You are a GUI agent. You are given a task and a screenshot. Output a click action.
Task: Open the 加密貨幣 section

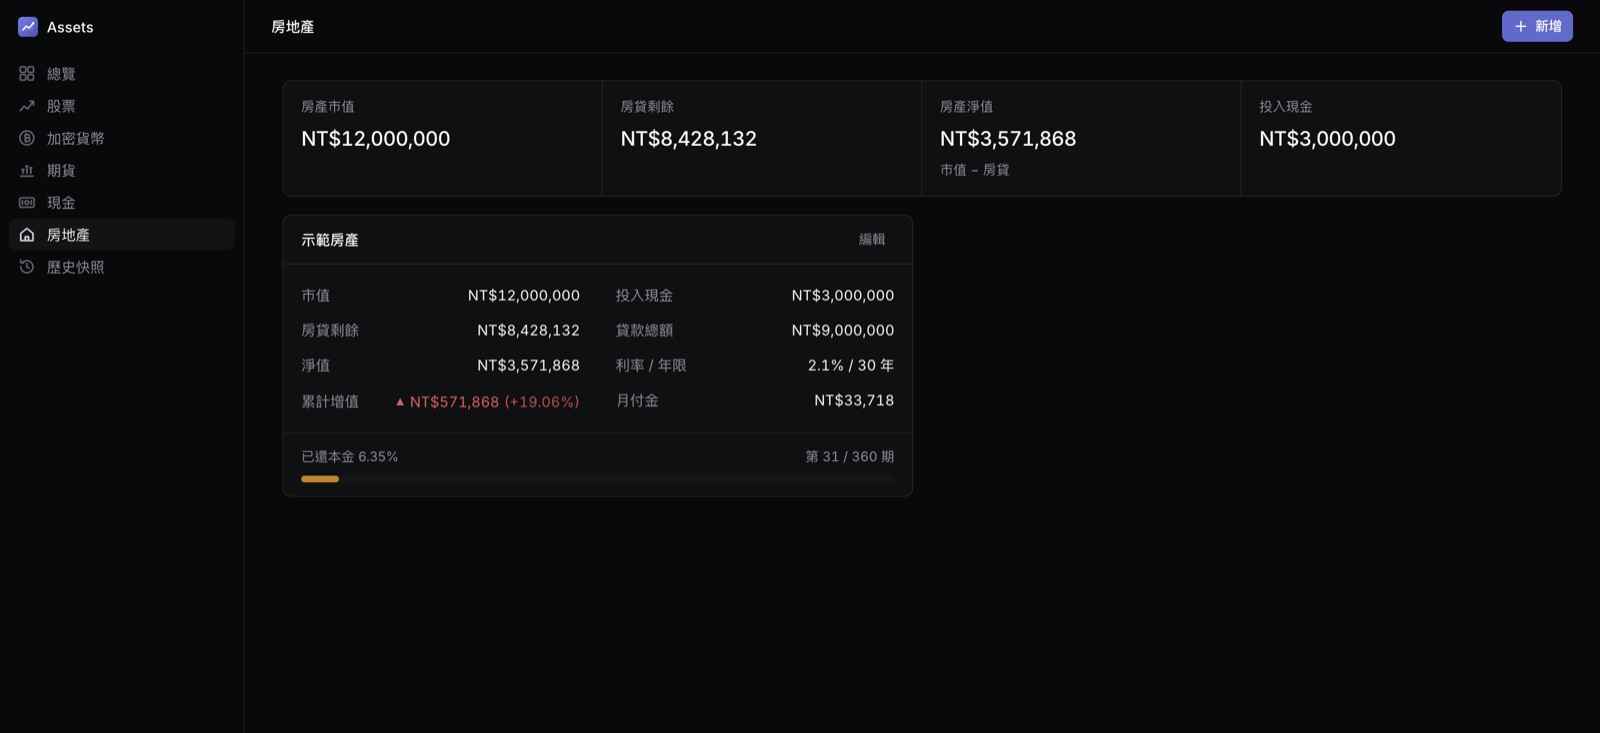pyautogui.click(x=122, y=138)
